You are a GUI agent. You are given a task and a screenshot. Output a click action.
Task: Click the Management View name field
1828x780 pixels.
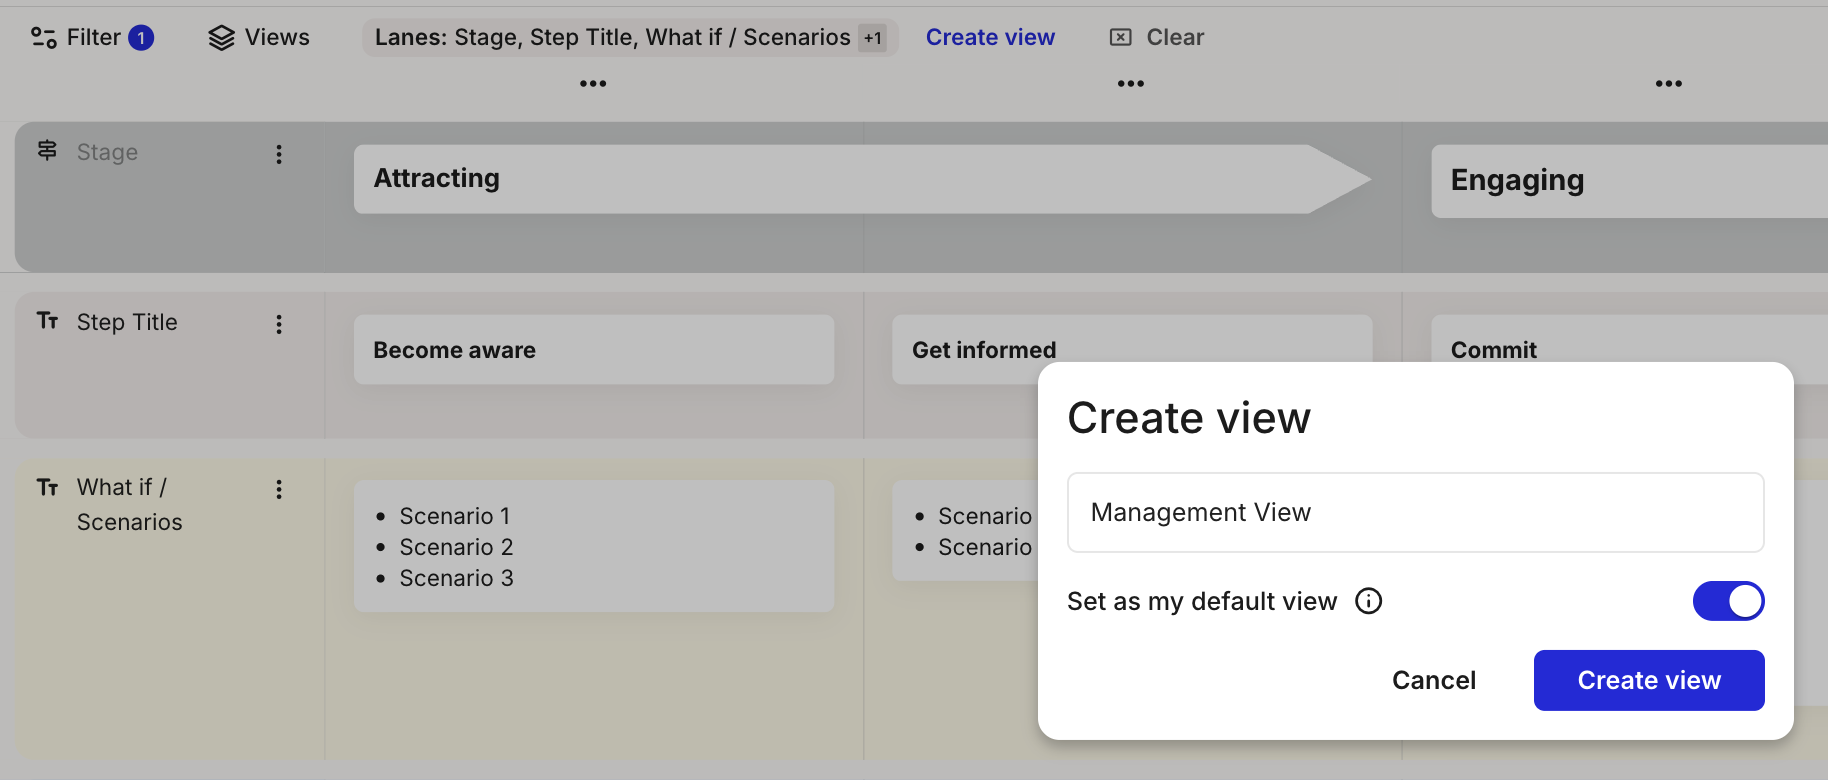point(1415,512)
